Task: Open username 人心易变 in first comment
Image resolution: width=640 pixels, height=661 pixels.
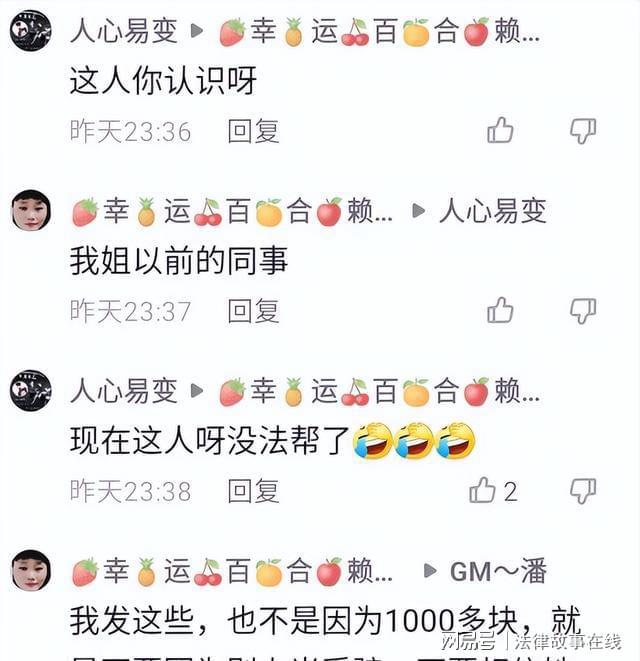Action: 124,31
